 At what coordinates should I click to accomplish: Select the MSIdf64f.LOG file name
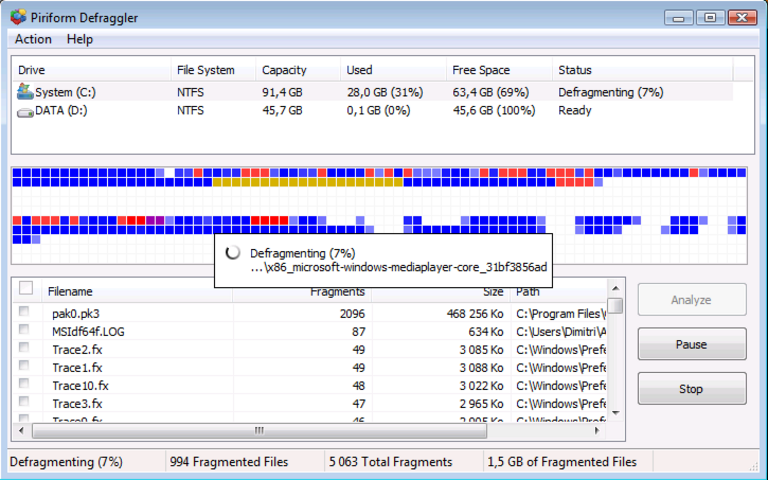(x=88, y=332)
